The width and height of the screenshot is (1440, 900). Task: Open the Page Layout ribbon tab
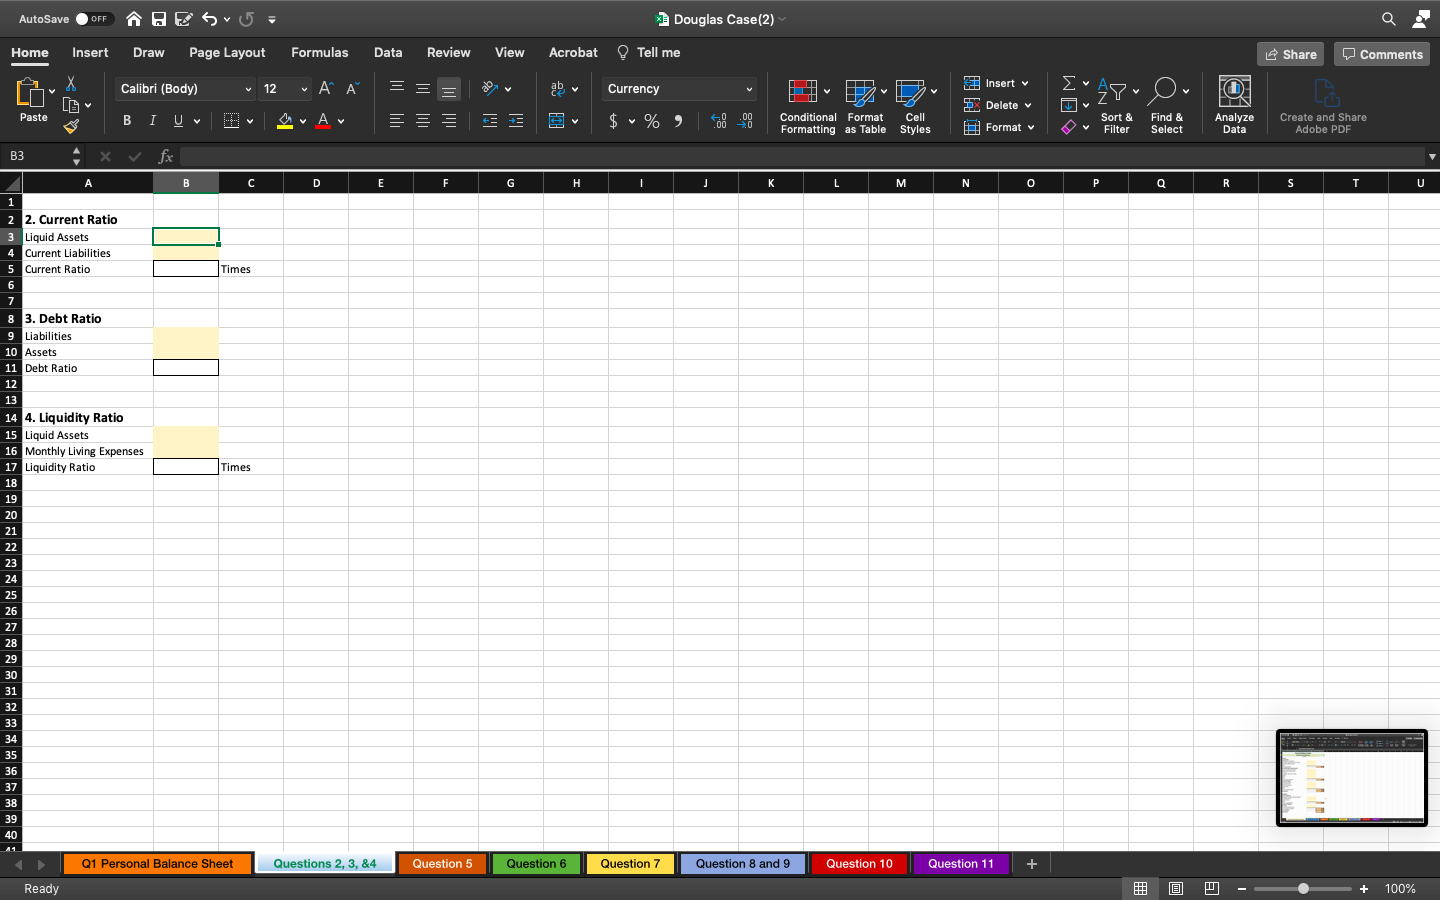coord(227,53)
